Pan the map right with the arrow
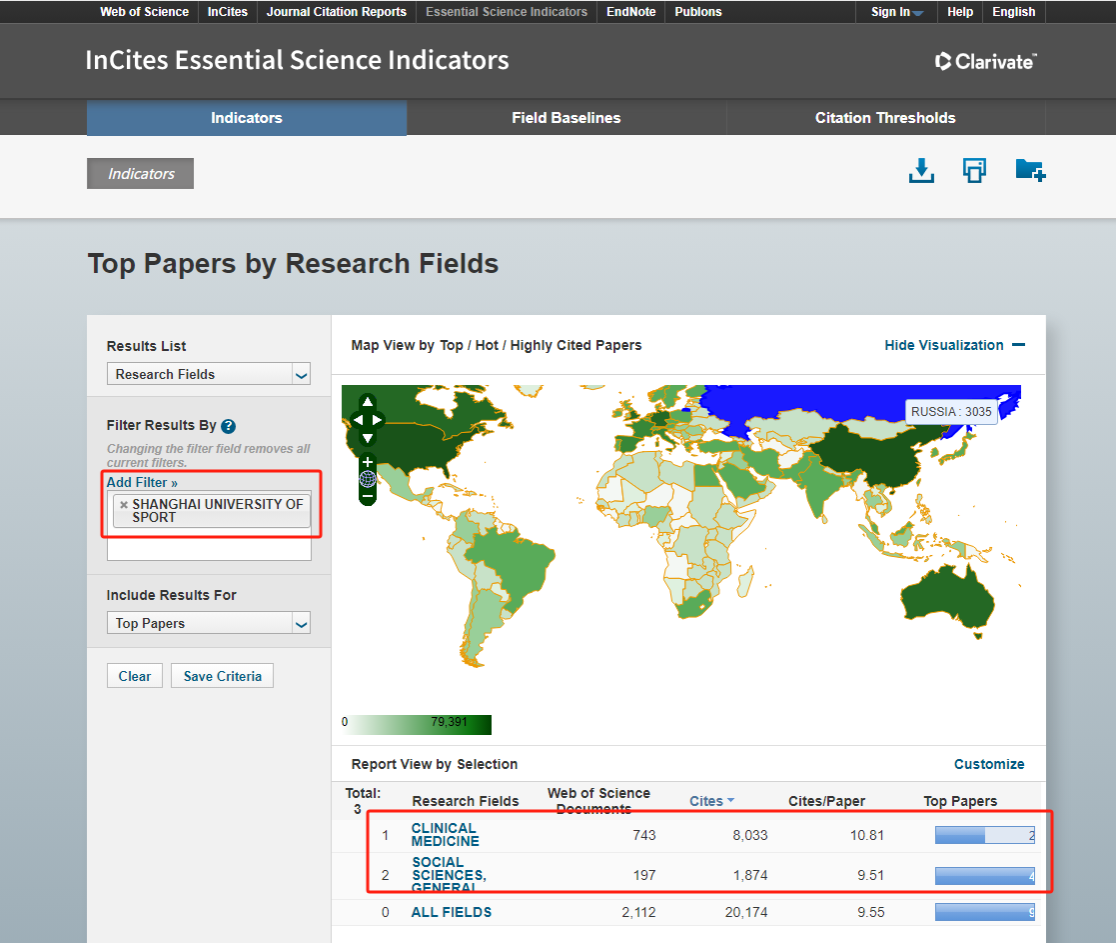This screenshot has height=943, width=1116. [x=378, y=420]
